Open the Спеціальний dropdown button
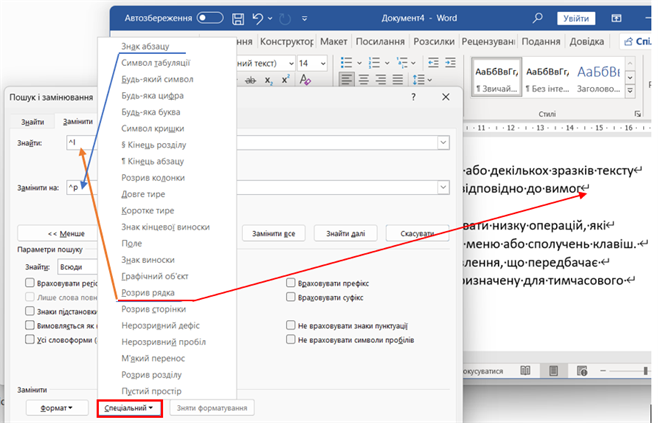Screen dimensions: 658x423 coord(130,408)
